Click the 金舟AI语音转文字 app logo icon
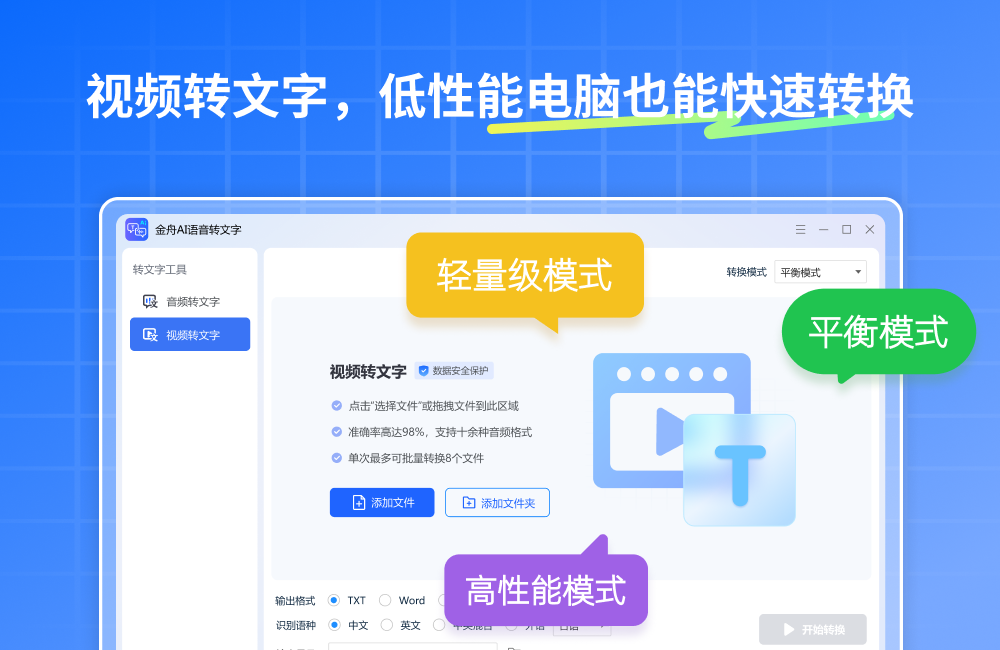 click(137, 227)
